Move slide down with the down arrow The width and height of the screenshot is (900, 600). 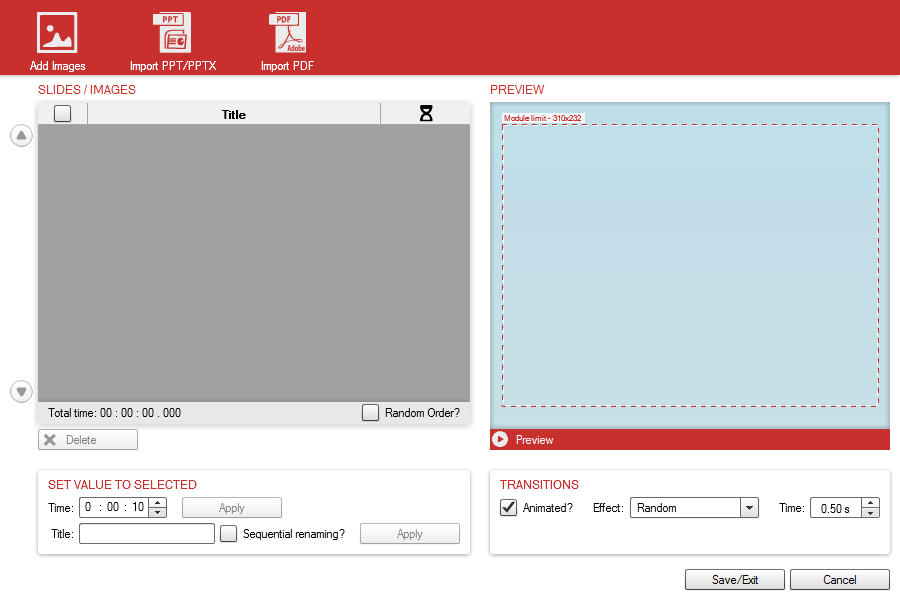coord(21,392)
